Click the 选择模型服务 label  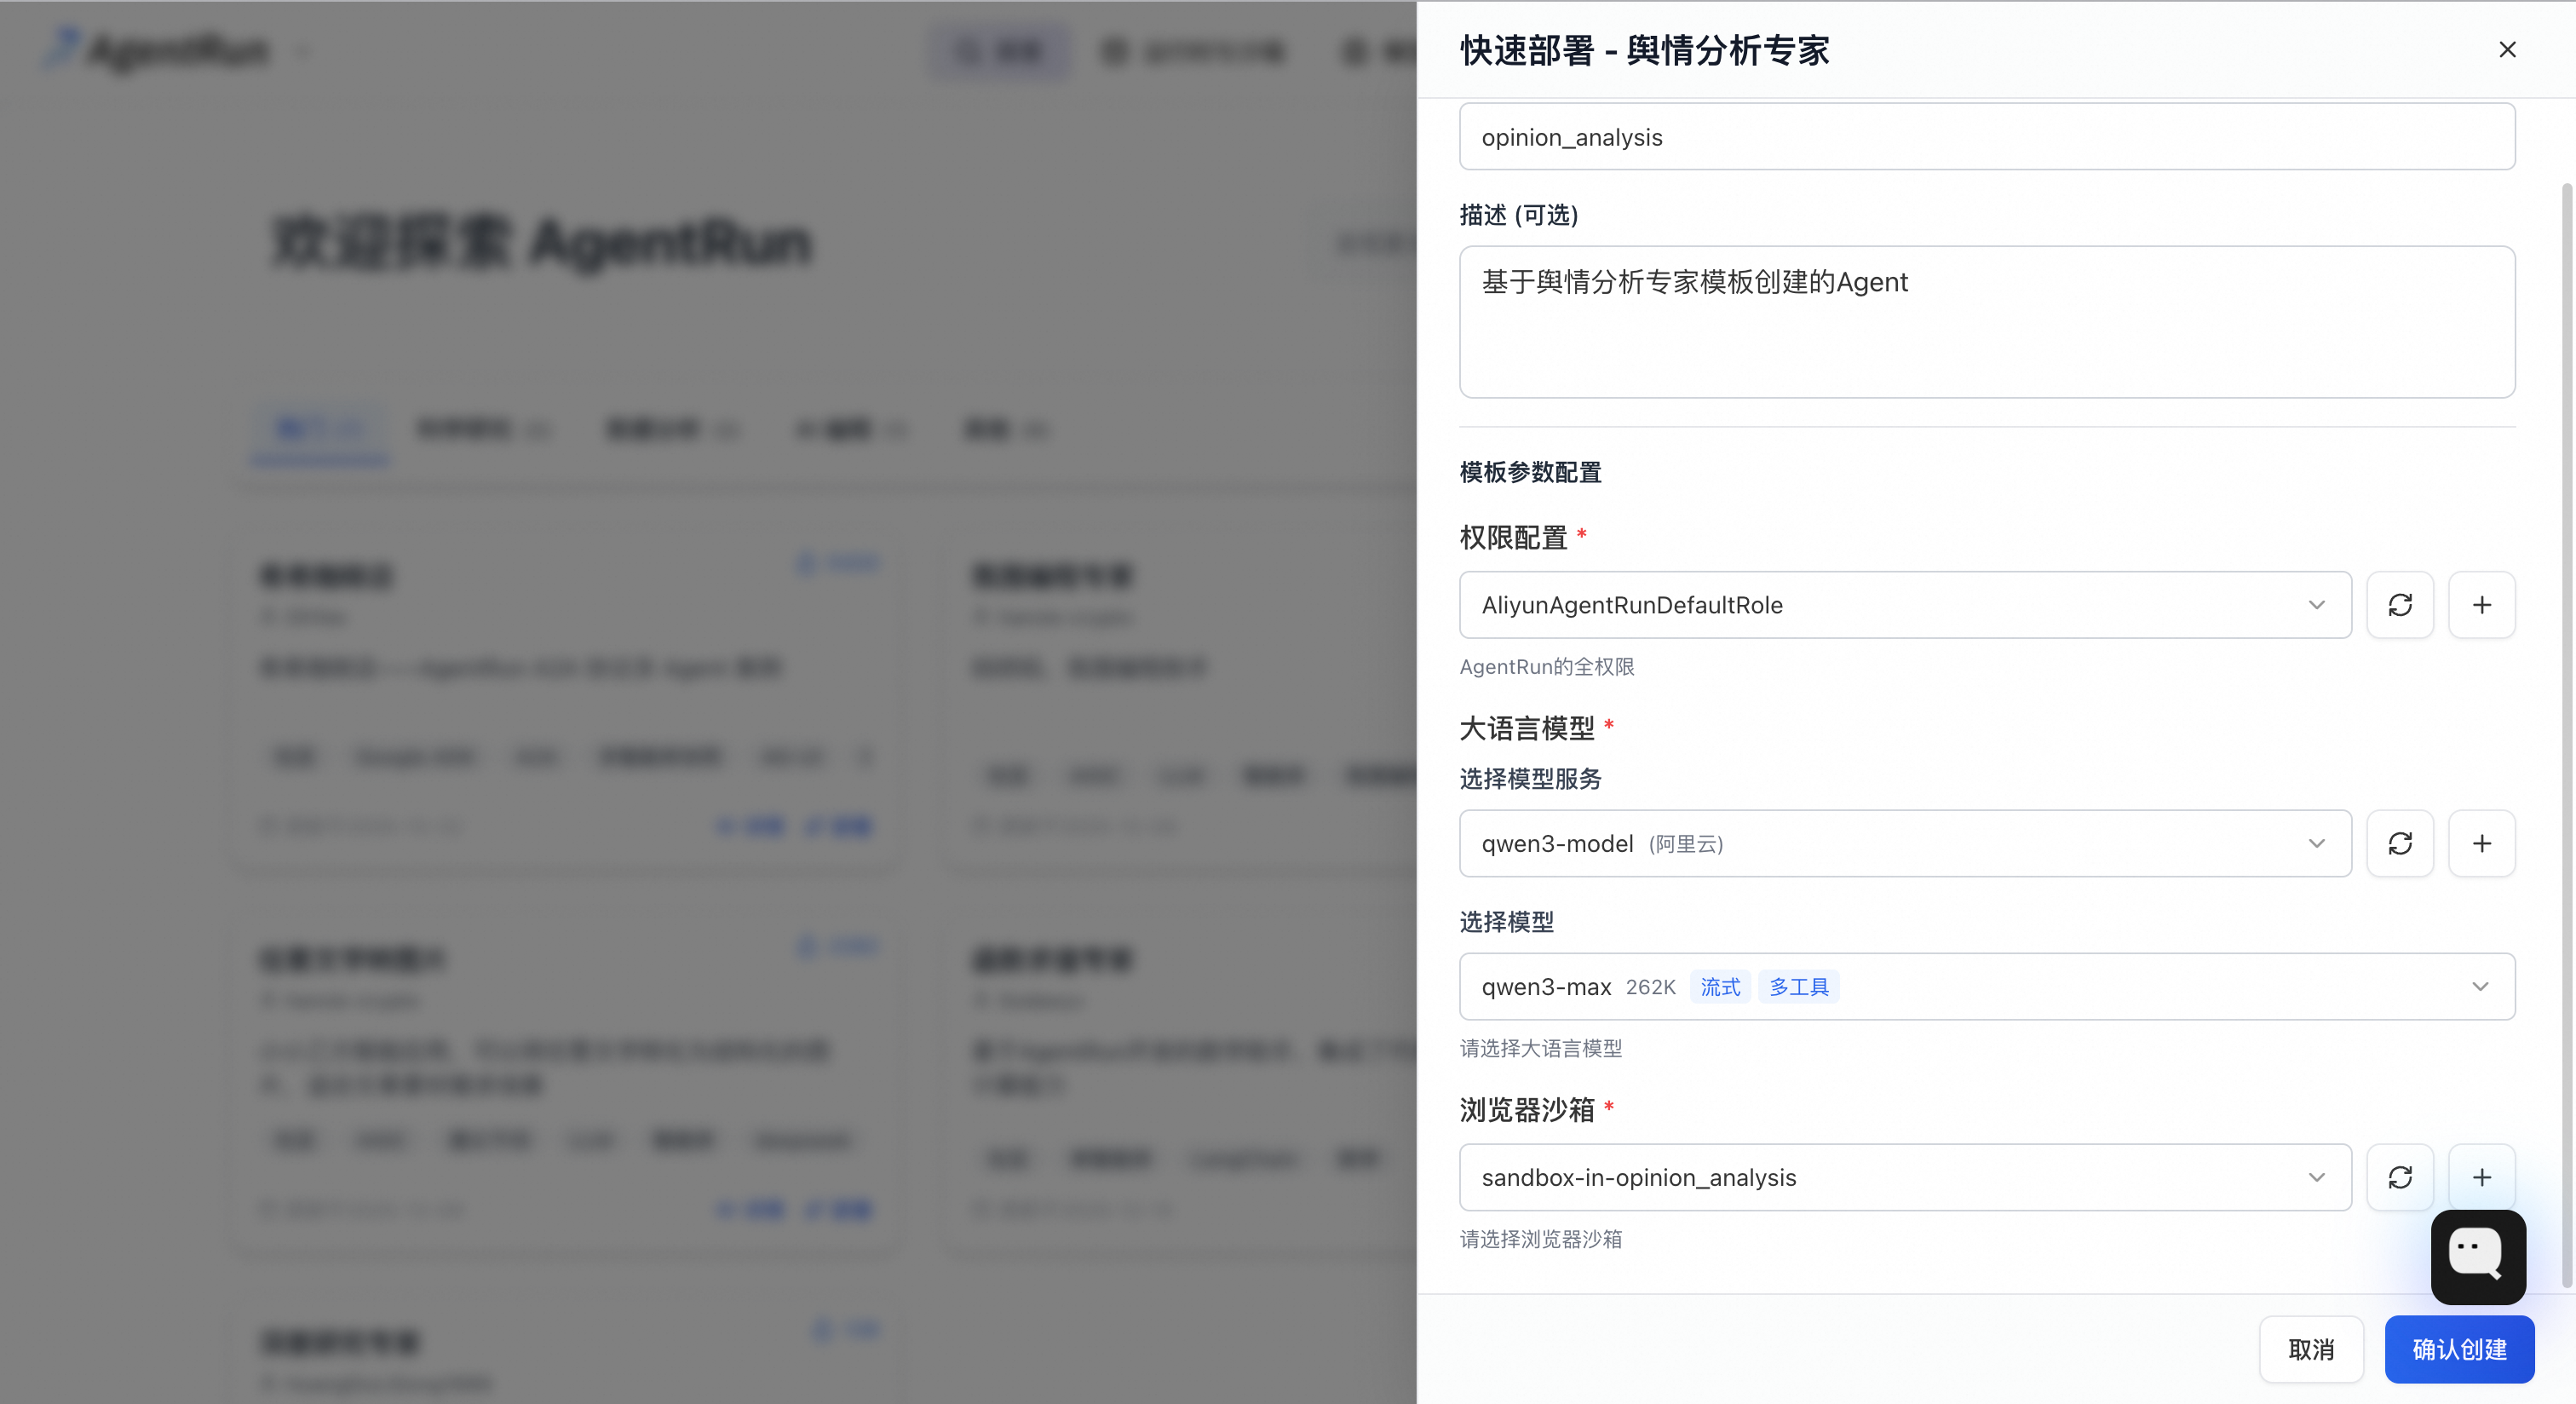1531,779
